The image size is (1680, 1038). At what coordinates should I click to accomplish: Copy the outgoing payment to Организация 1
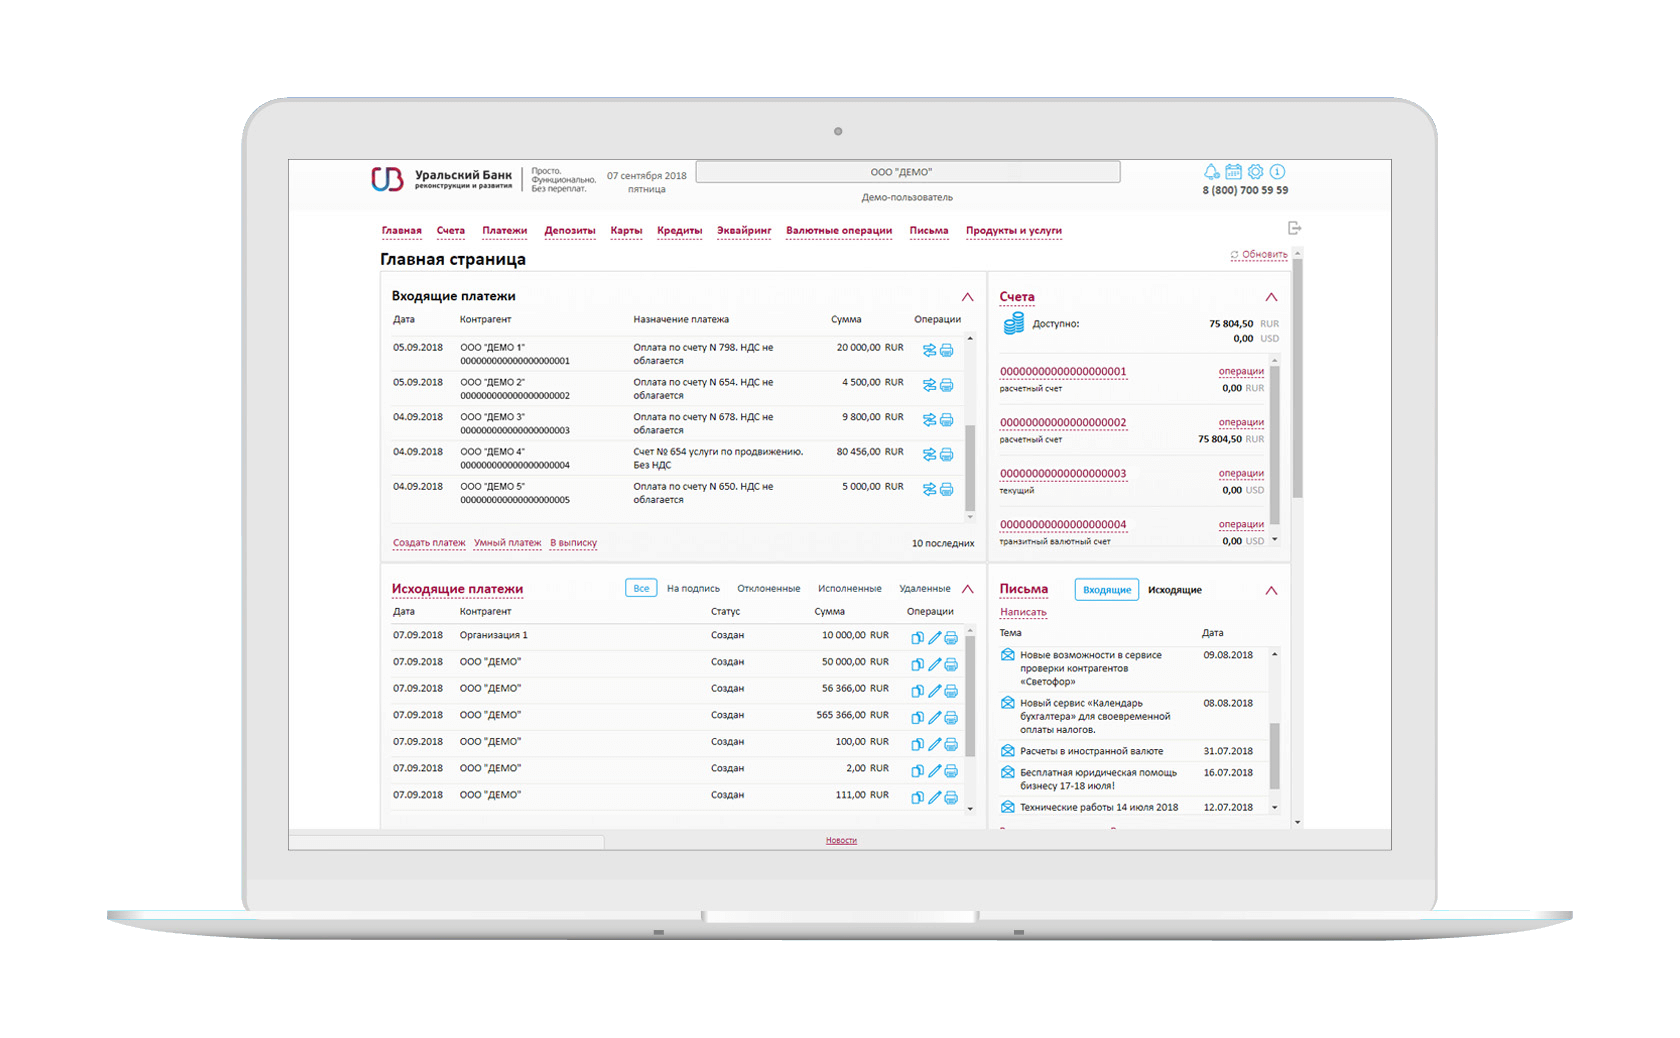tap(917, 637)
